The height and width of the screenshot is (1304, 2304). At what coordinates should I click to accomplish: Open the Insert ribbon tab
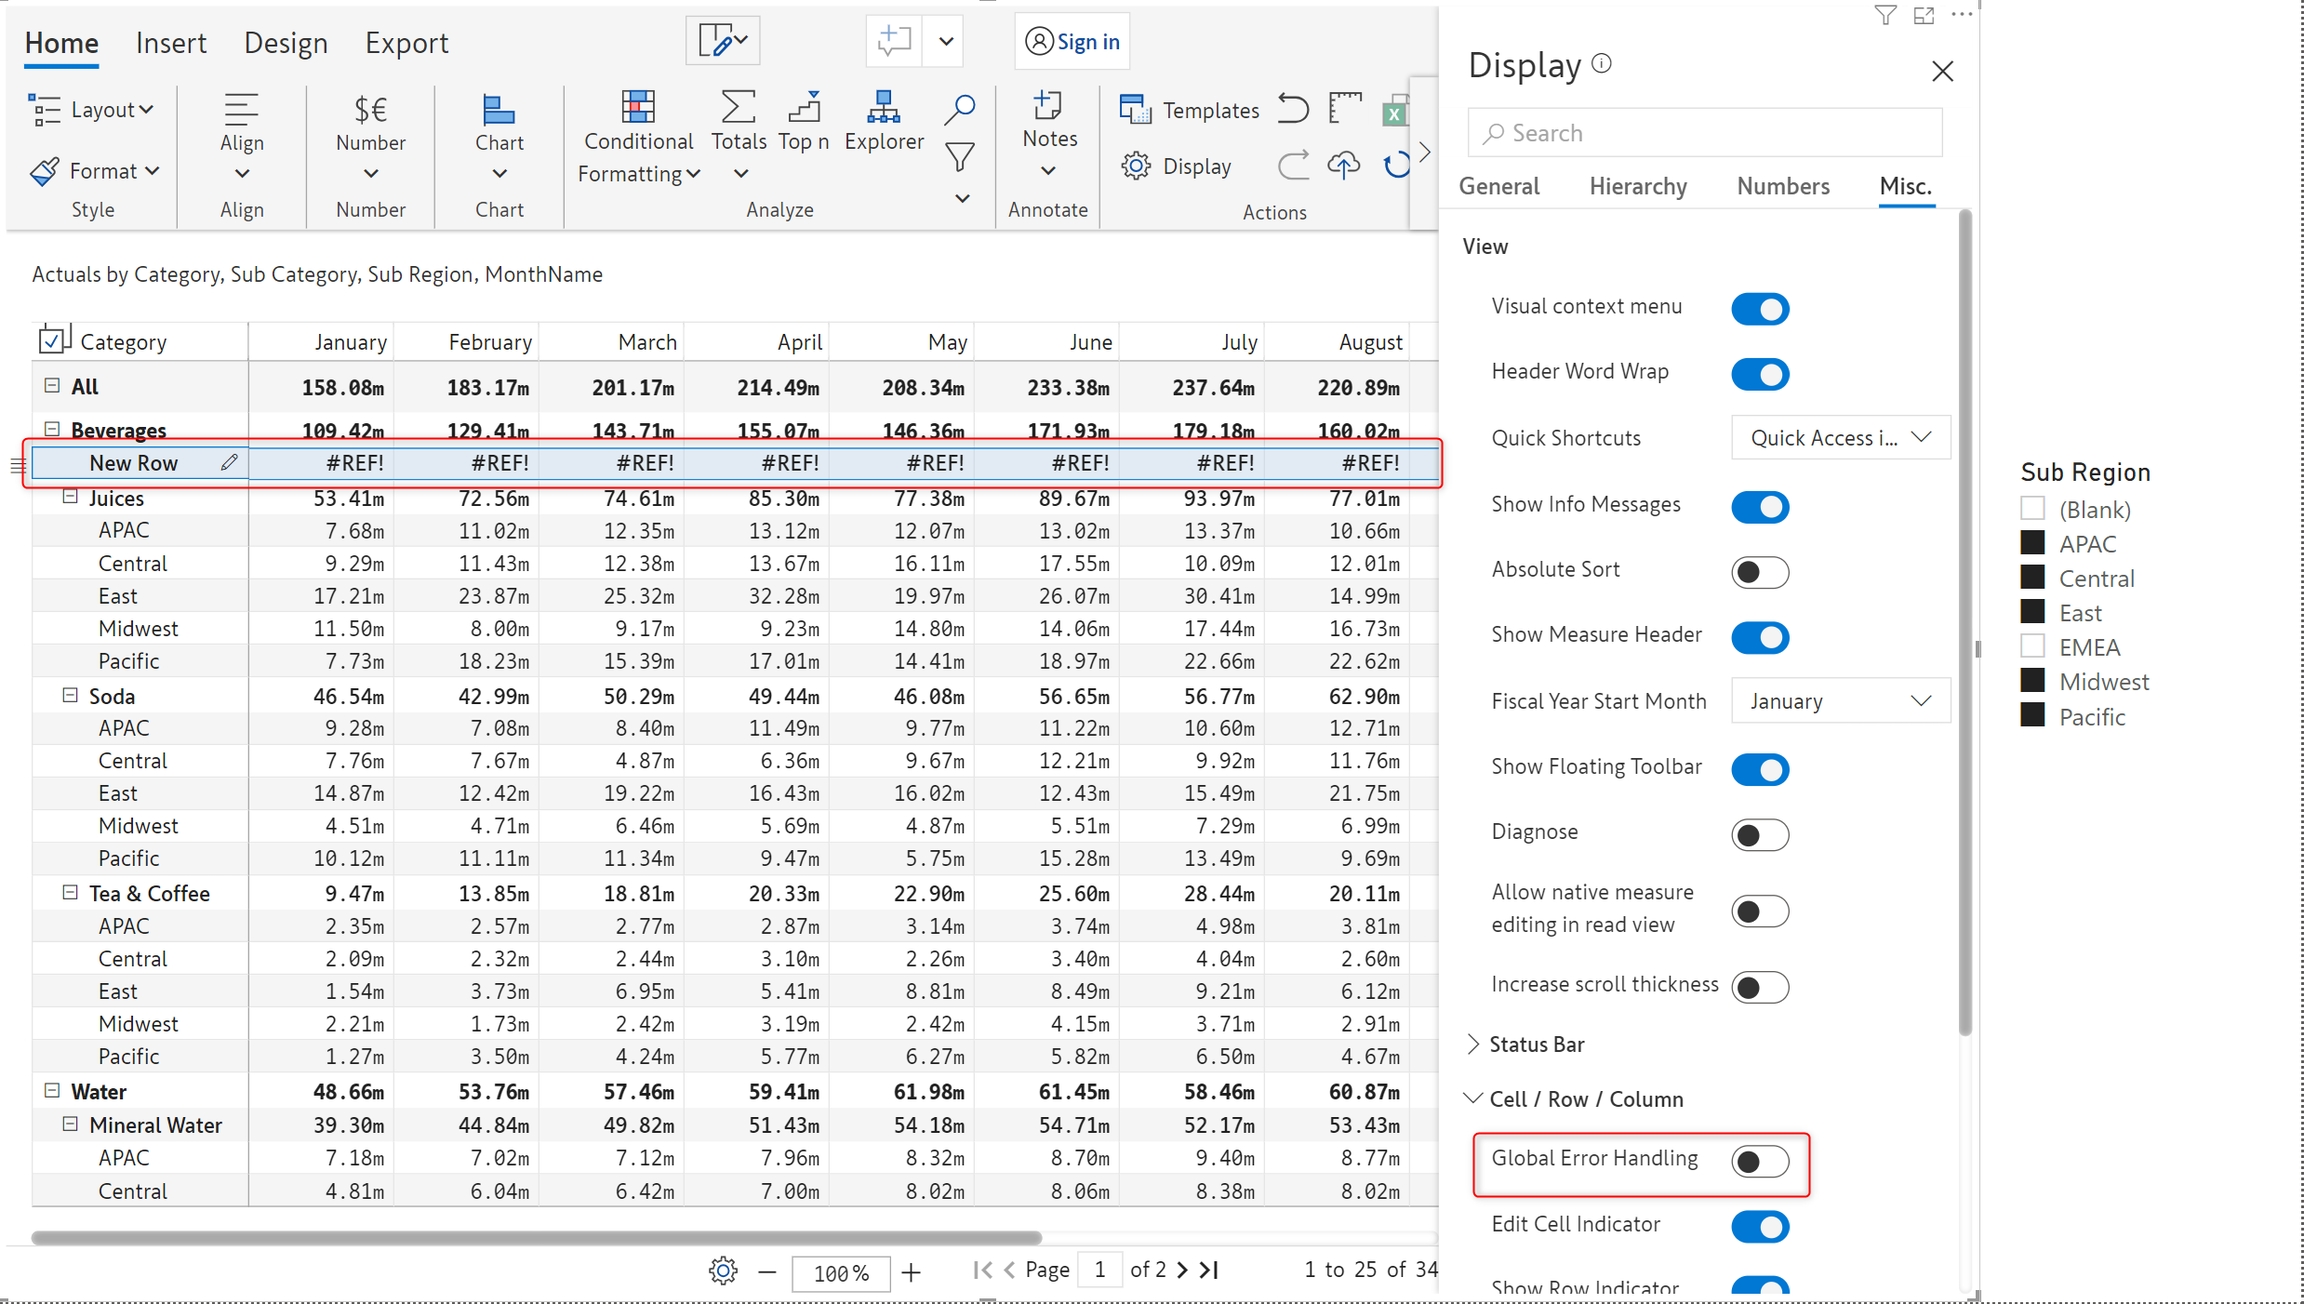click(171, 43)
